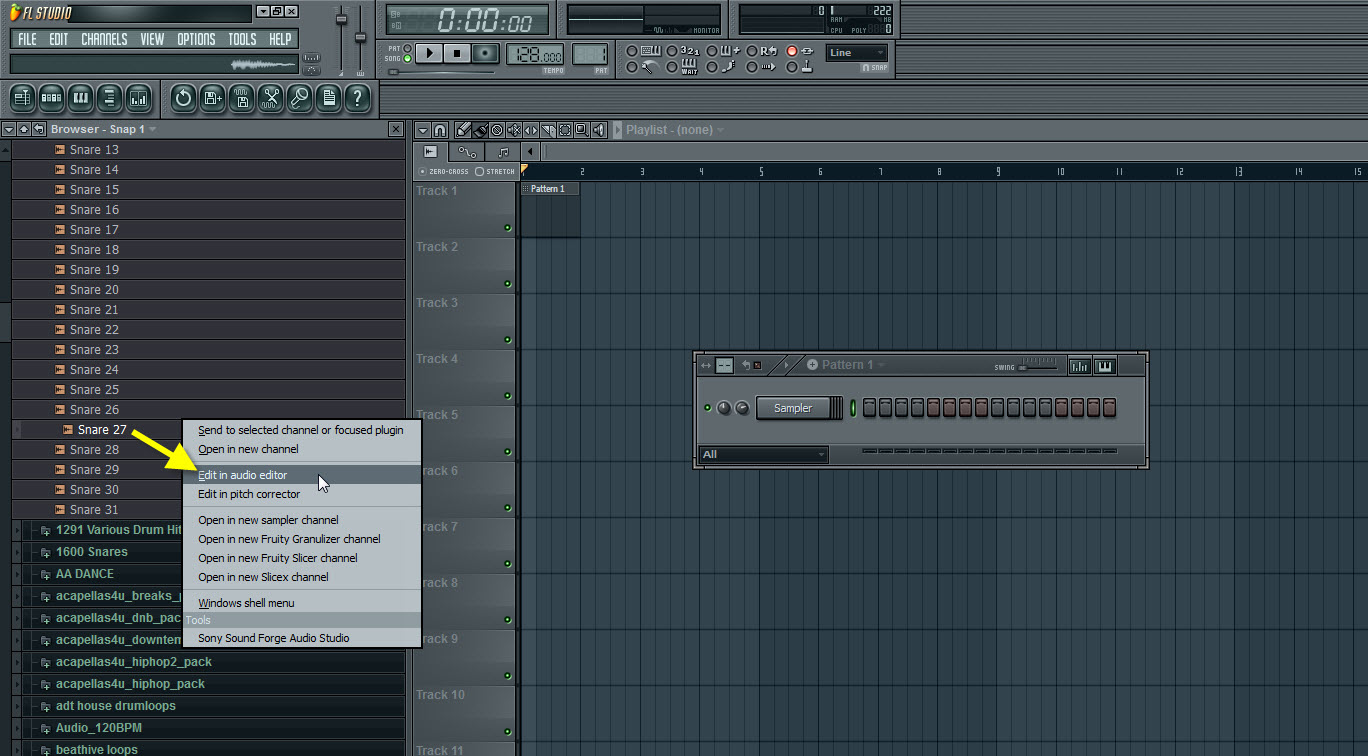Open the "Line" snap shape dropdown

[x=856, y=52]
